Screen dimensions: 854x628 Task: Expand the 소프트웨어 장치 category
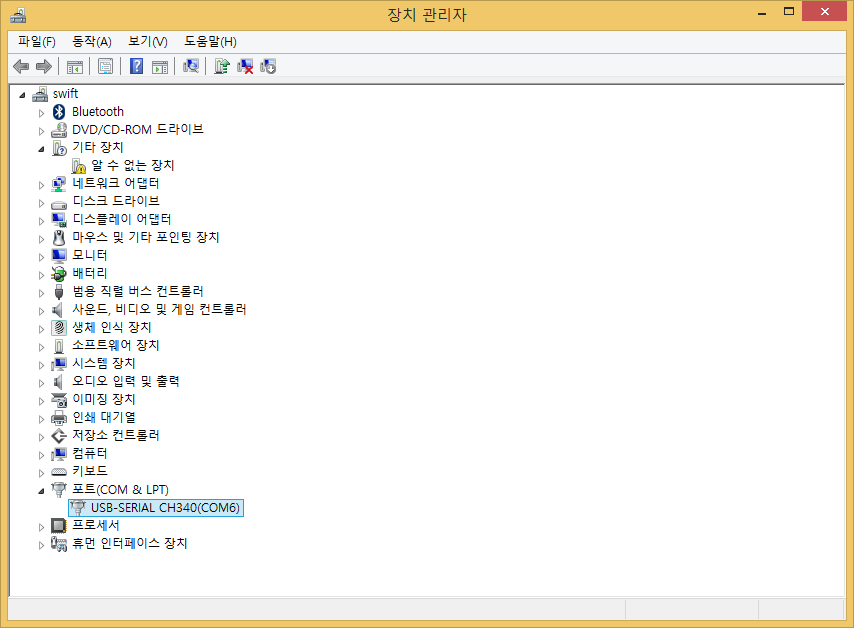41,347
